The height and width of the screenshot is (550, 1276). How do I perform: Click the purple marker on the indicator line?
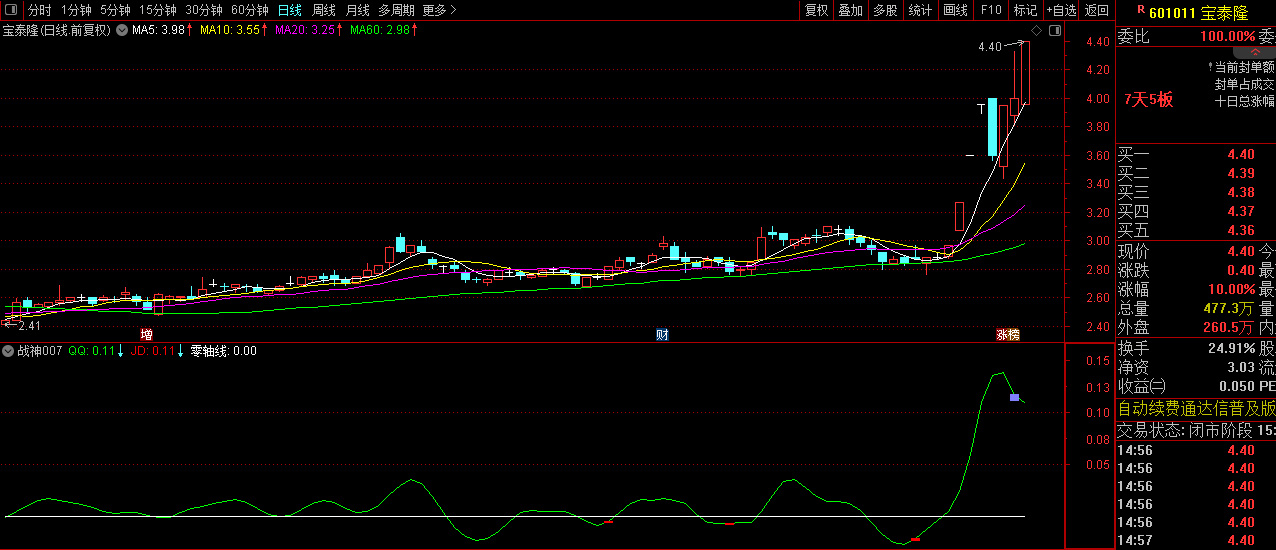point(1014,398)
